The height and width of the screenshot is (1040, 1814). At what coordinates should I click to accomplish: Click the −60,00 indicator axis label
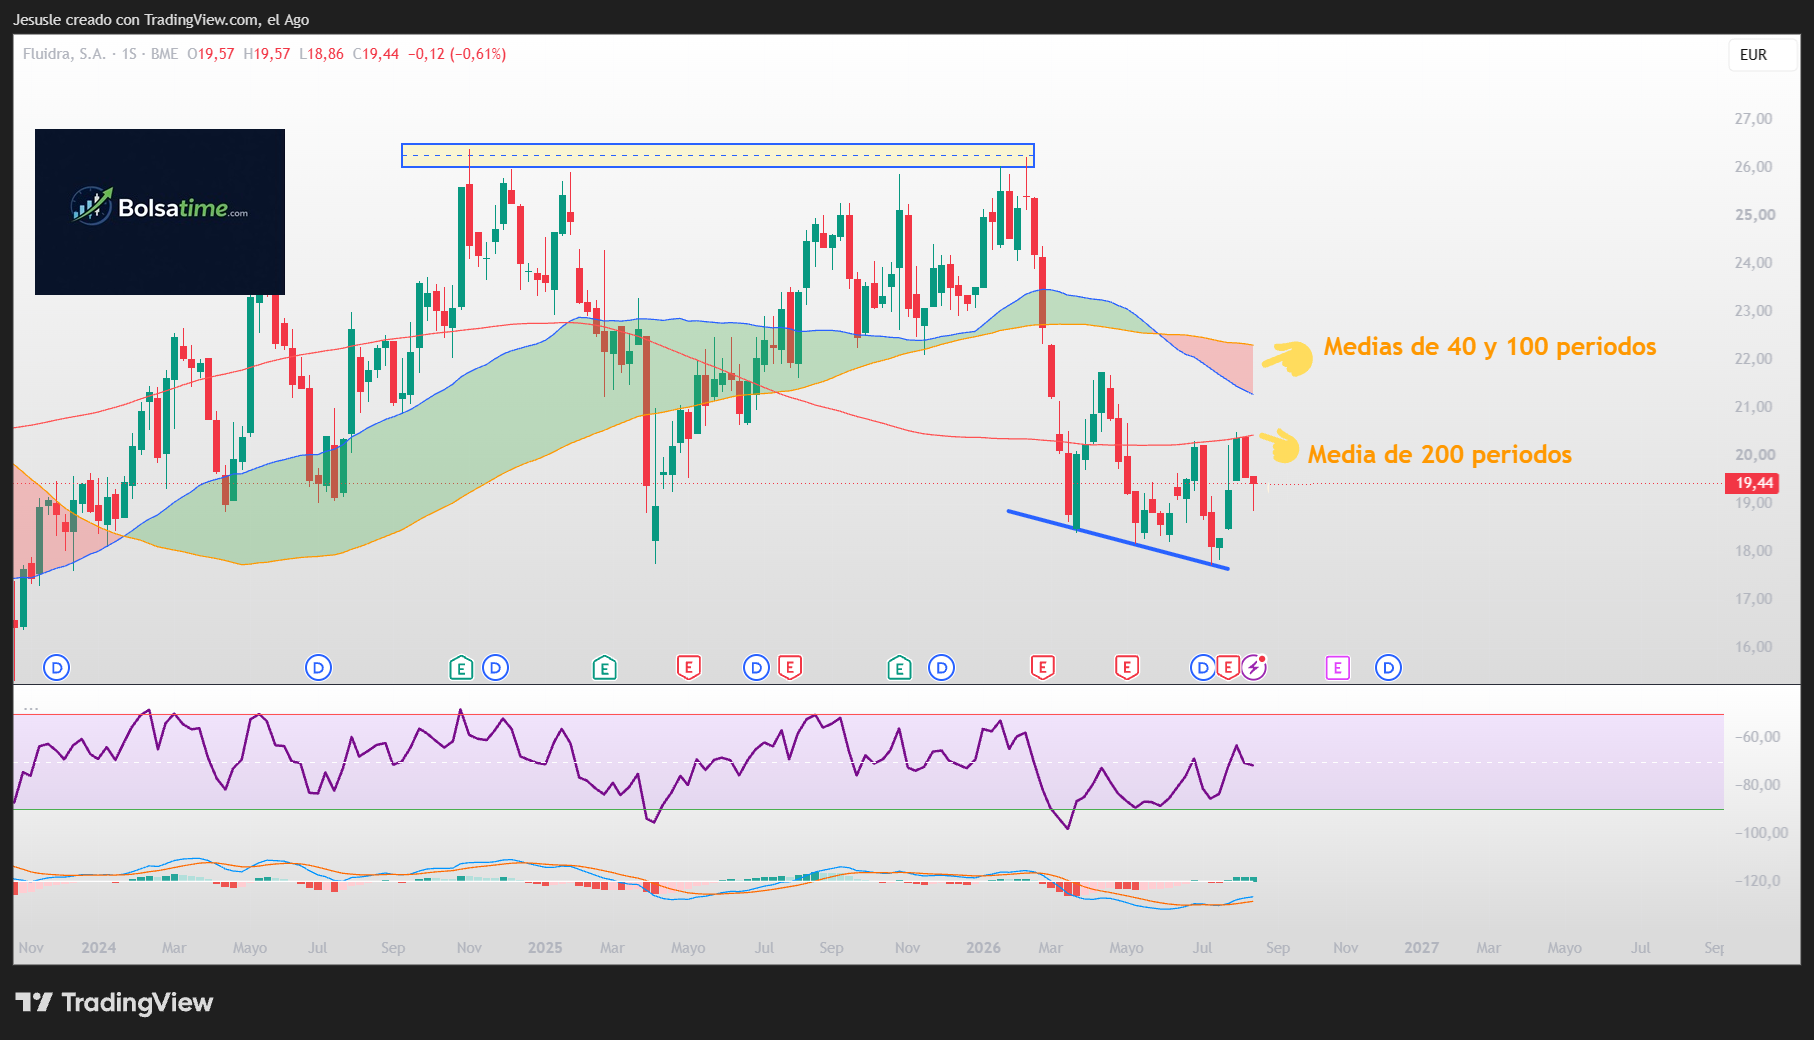click(x=1757, y=737)
